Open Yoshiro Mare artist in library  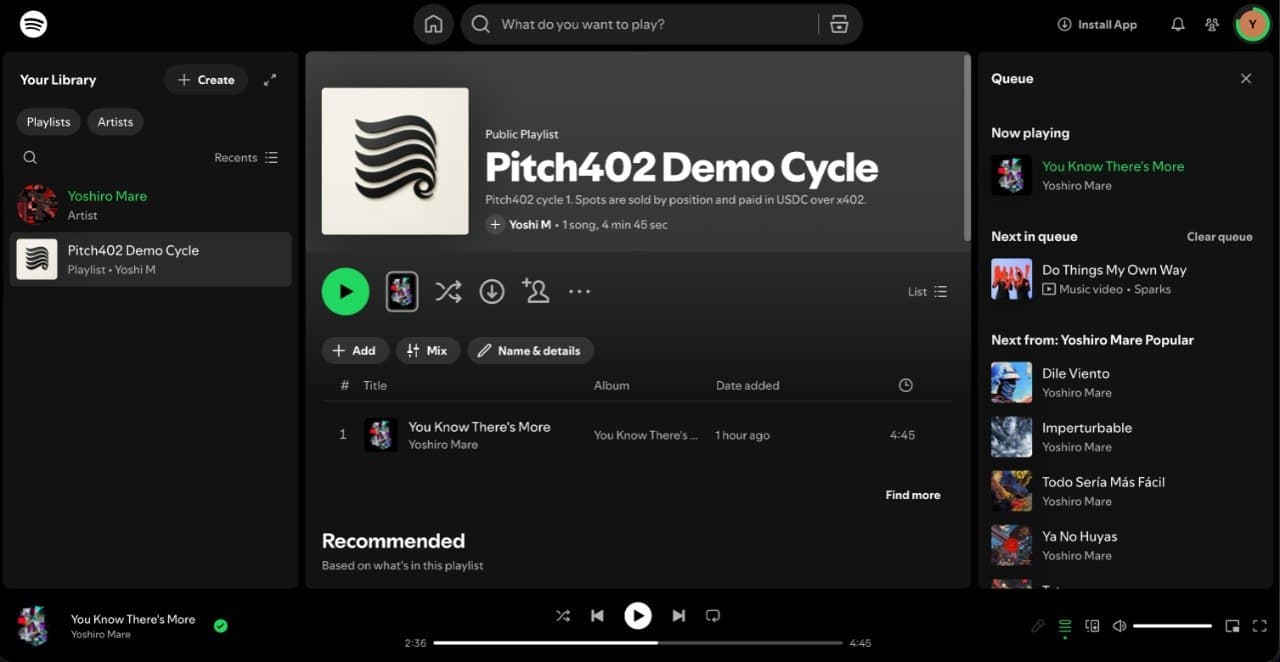(150, 205)
